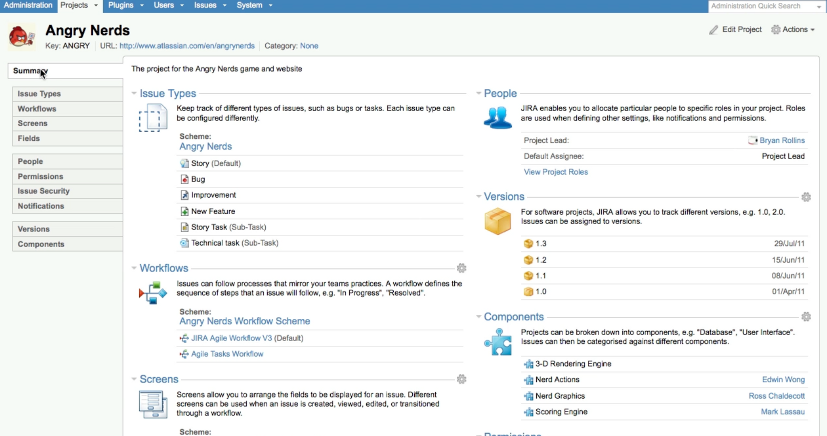The image size is (827, 436).
Task: Open the View Project Roles link
Action: pyautogui.click(x=555, y=172)
